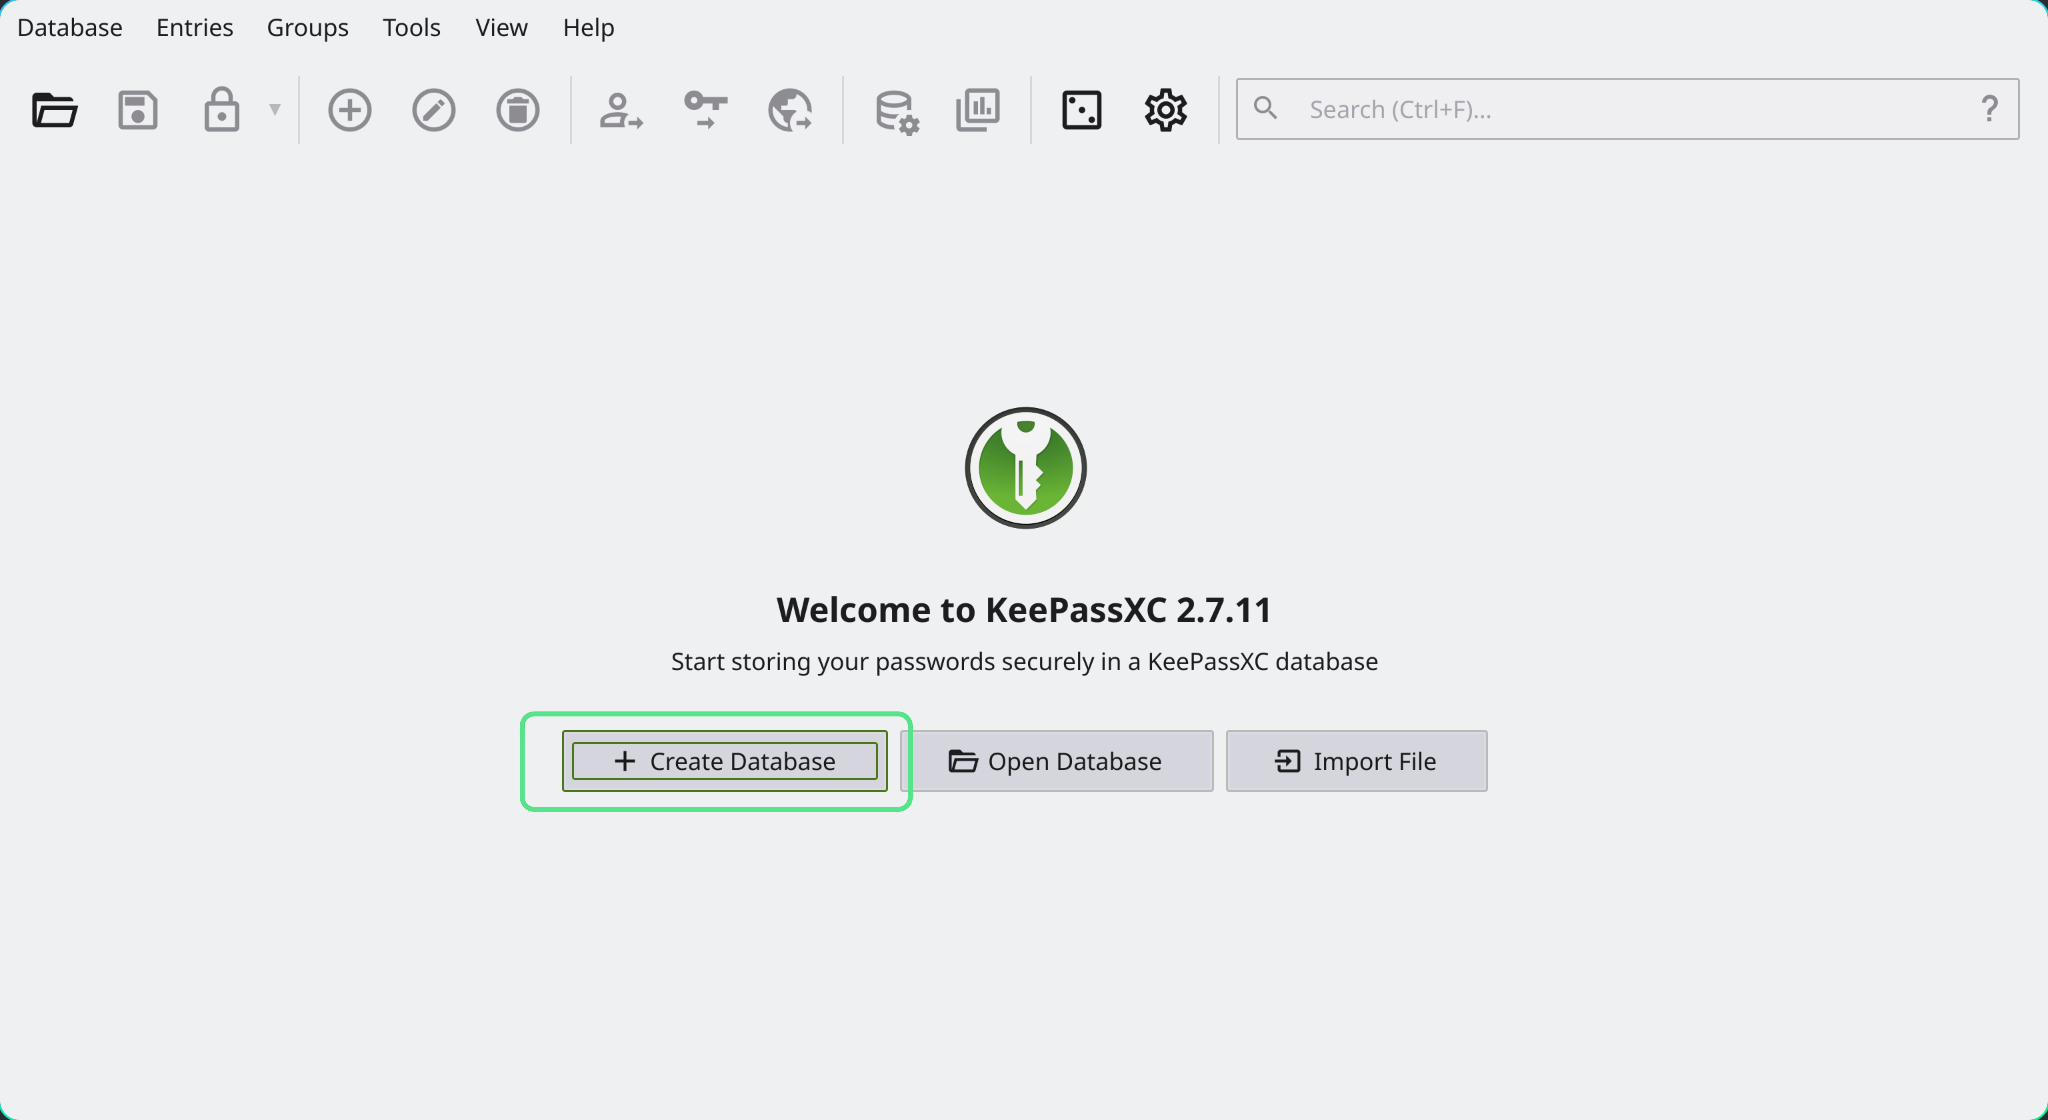The height and width of the screenshot is (1120, 2048).
Task: Add a new entry with the plus icon
Action: tap(349, 110)
